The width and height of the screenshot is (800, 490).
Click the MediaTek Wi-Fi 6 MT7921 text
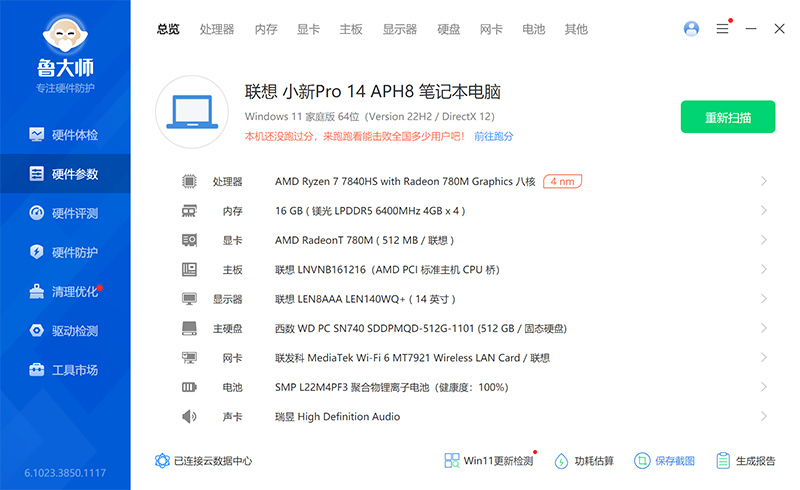pyautogui.click(x=412, y=358)
